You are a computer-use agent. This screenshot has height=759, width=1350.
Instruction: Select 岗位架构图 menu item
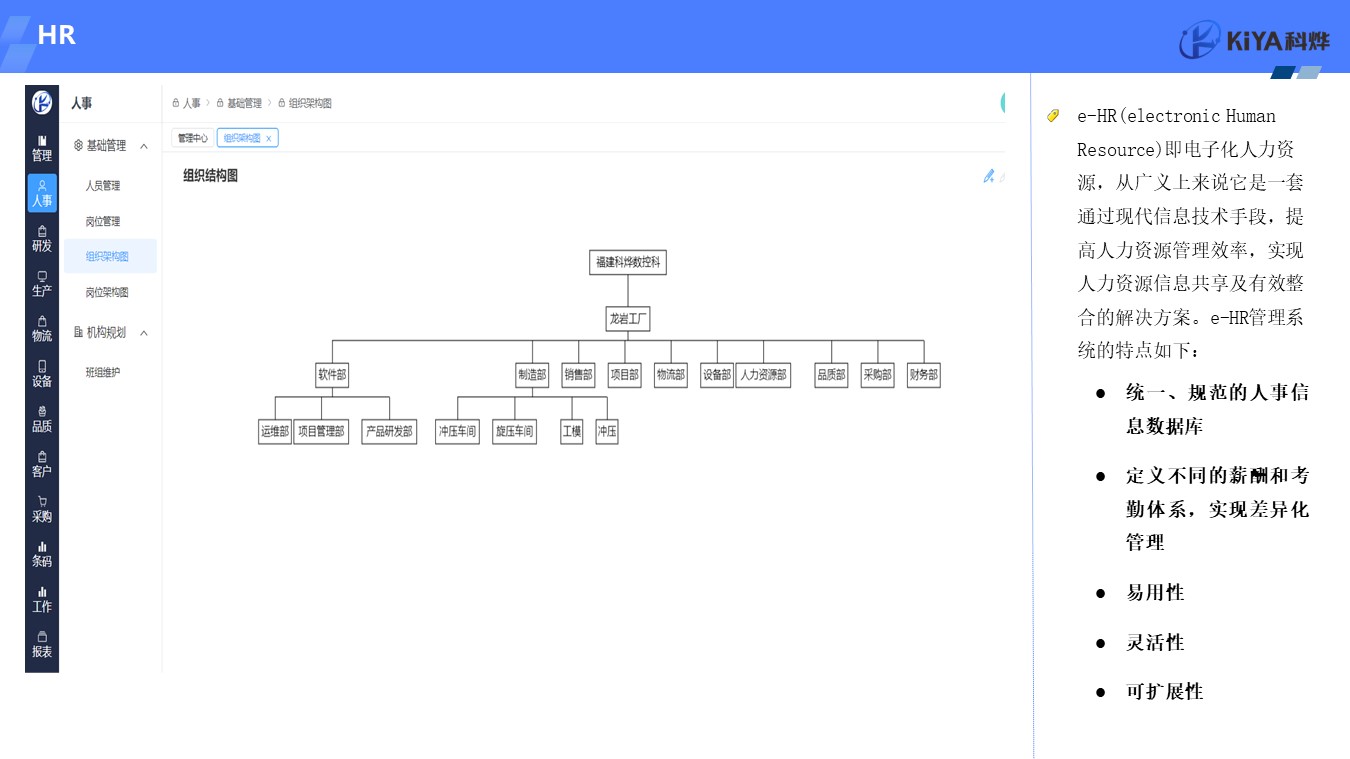pyautogui.click(x=107, y=293)
